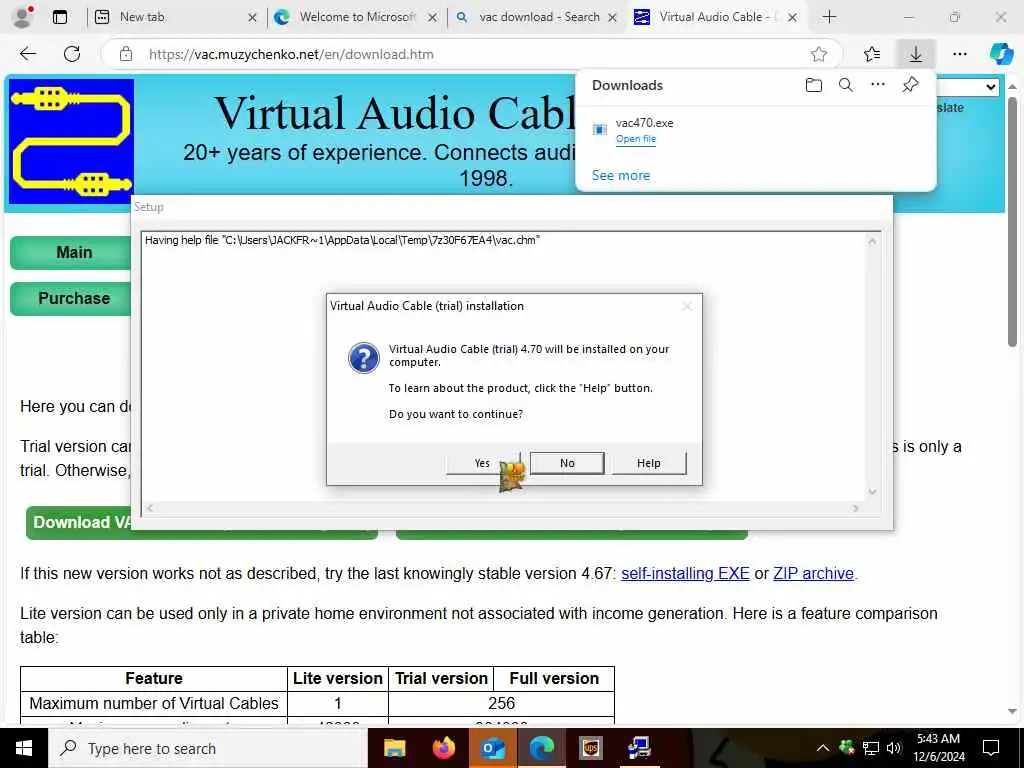Toggle the browser Downloads toolbar button
1024x768 pixels.
coord(916,54)
